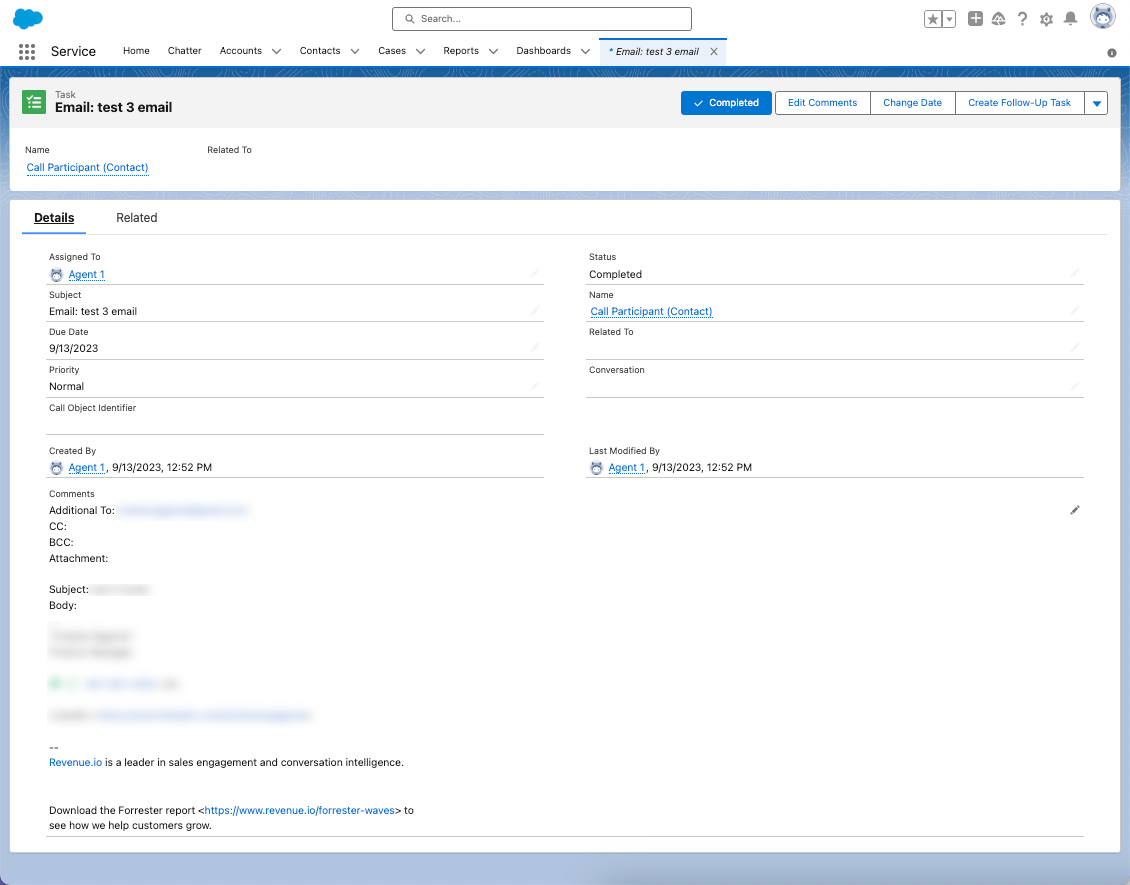This screenshot has height=885, width=1130.
Task: Click the pencil icon beside Comments
Action: pos(1075,510)
